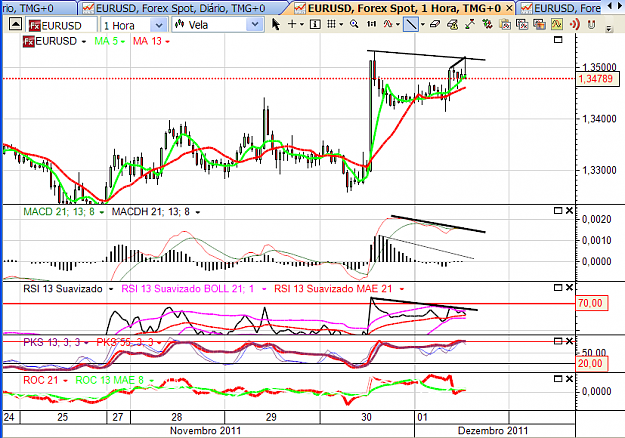Screen dimensions: 625x438
Task: Close the ROC indicator panel
Action: pos(570,378)
